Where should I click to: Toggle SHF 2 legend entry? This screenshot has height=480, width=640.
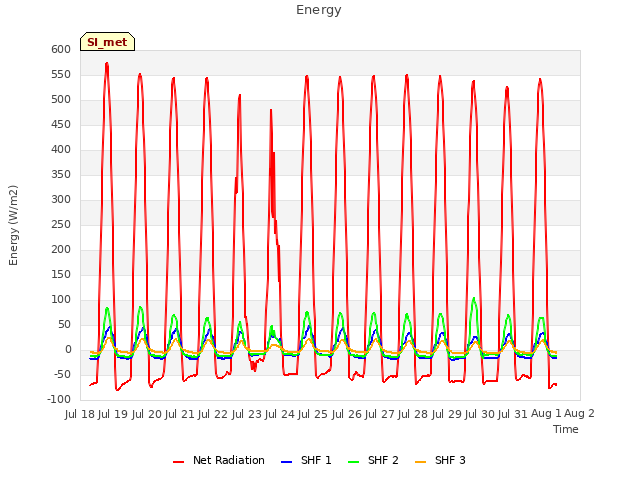point(373,460)
